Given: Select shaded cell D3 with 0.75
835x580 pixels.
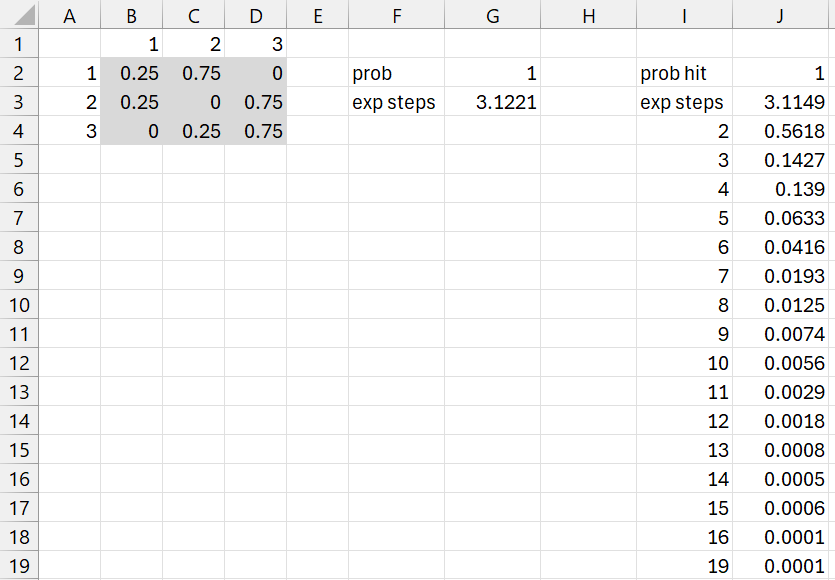Looking at the screenshot, I should click(x=256, y=101).
